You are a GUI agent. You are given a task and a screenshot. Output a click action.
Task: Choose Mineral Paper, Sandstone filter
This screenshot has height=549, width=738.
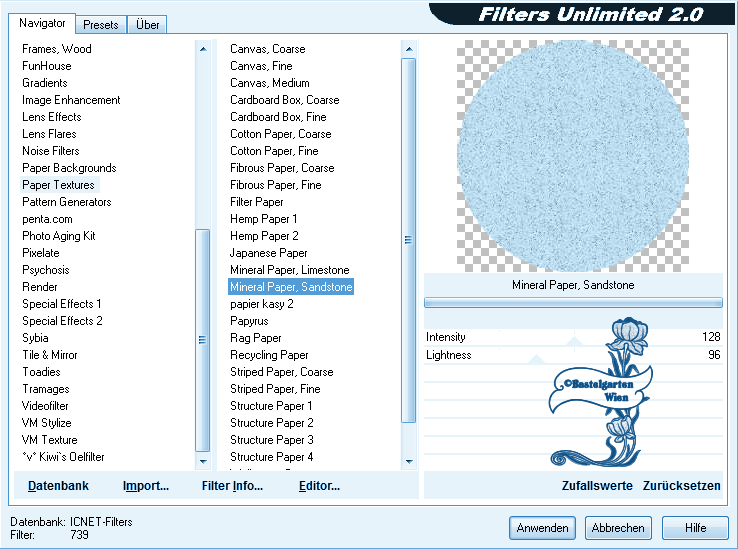pyautogui.click(x=291, y=287)
